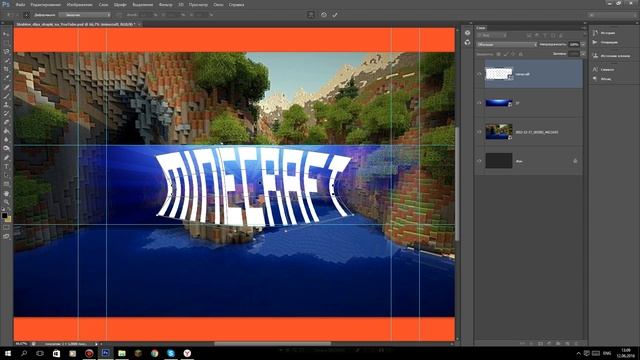The height and width of the screenshot is (360, 640).
Task: Open Chrome from the Windows taskbar
Action: (154, 353)
